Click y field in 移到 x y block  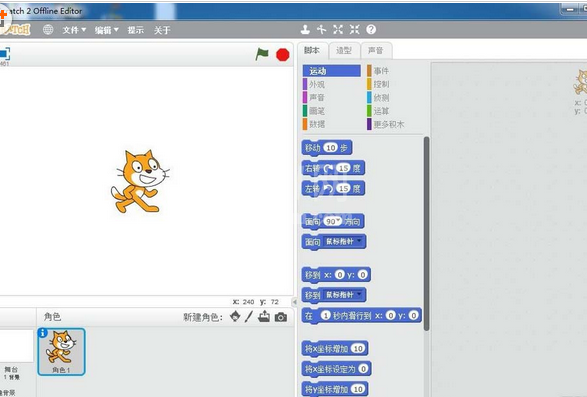coord(362,275)
